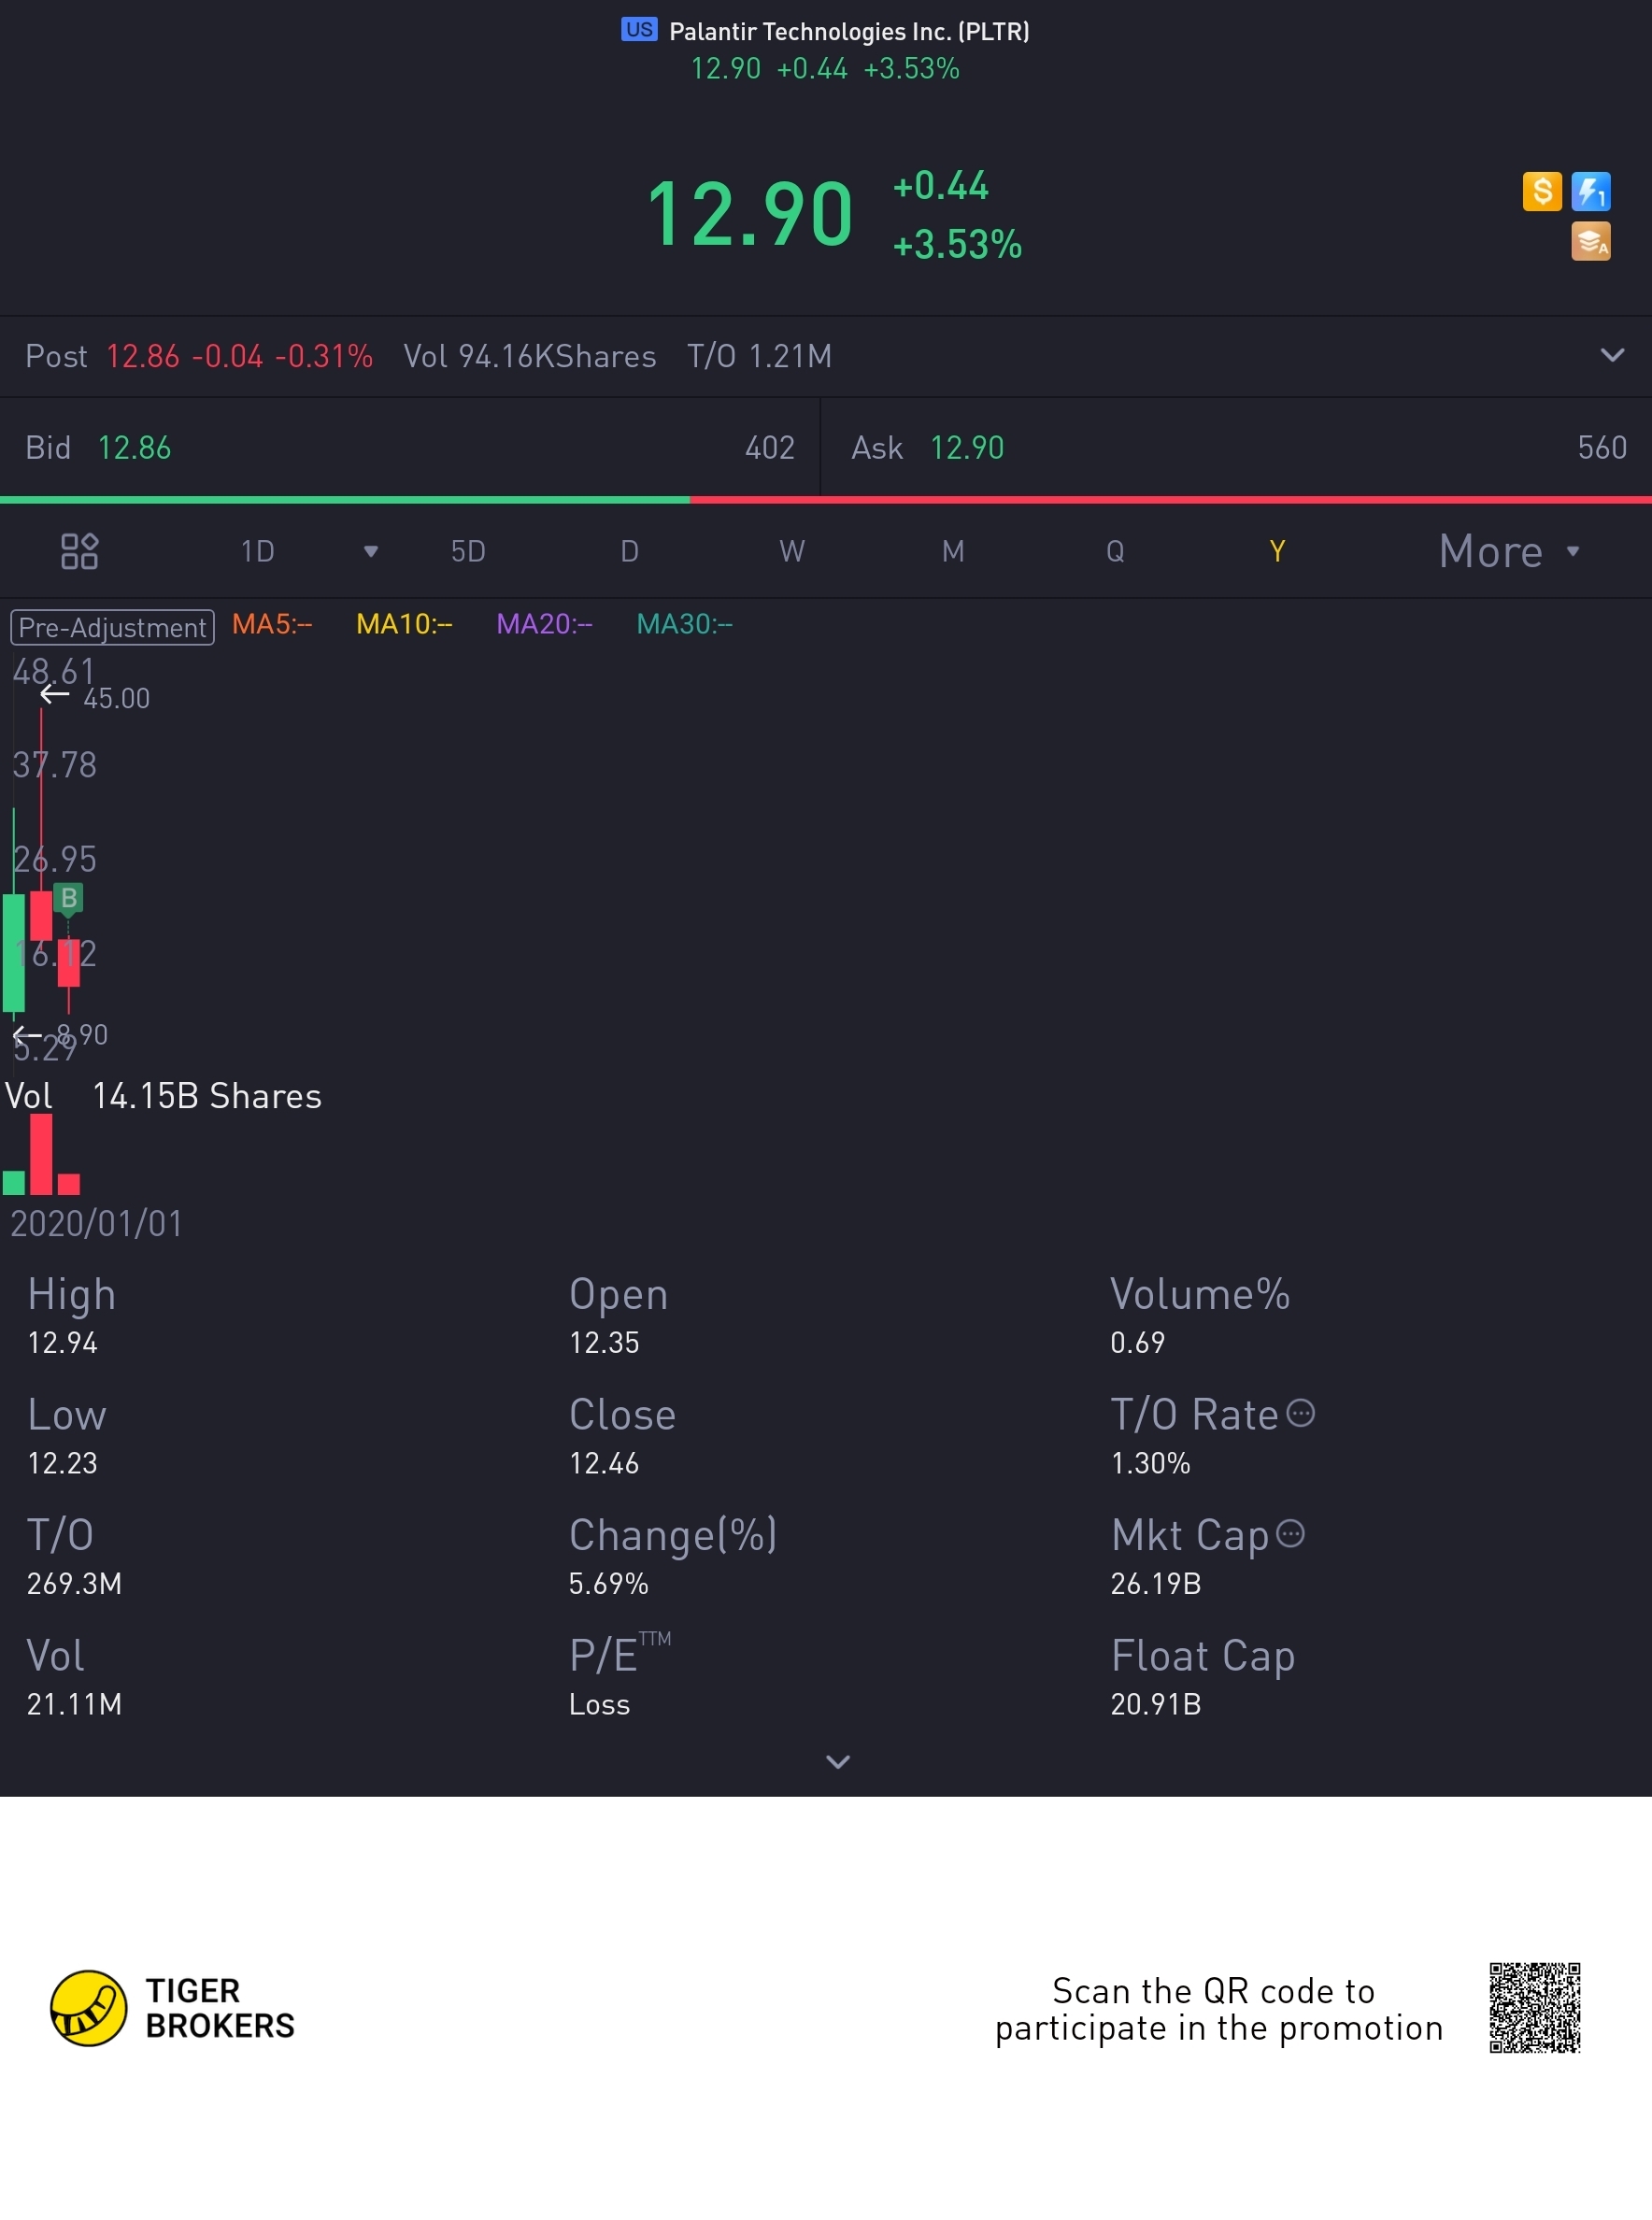Tap the Vol 14.15B Shares label
Screen dimensions: 1652x2220
[x=164, y=1096]
